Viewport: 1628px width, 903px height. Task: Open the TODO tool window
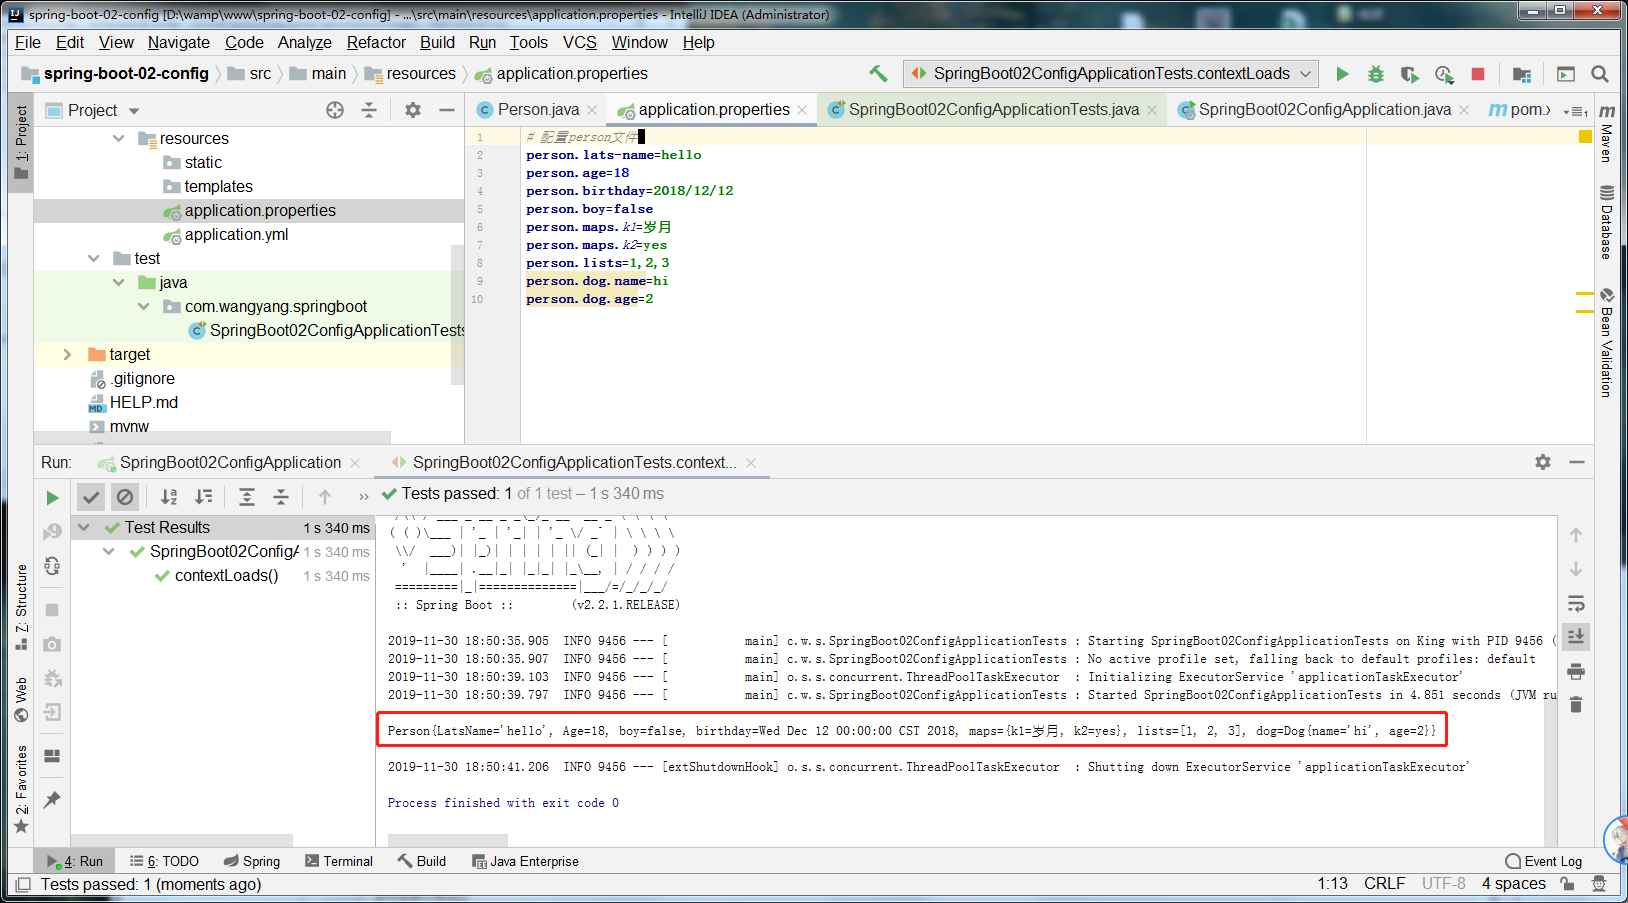tap(164, 861)
